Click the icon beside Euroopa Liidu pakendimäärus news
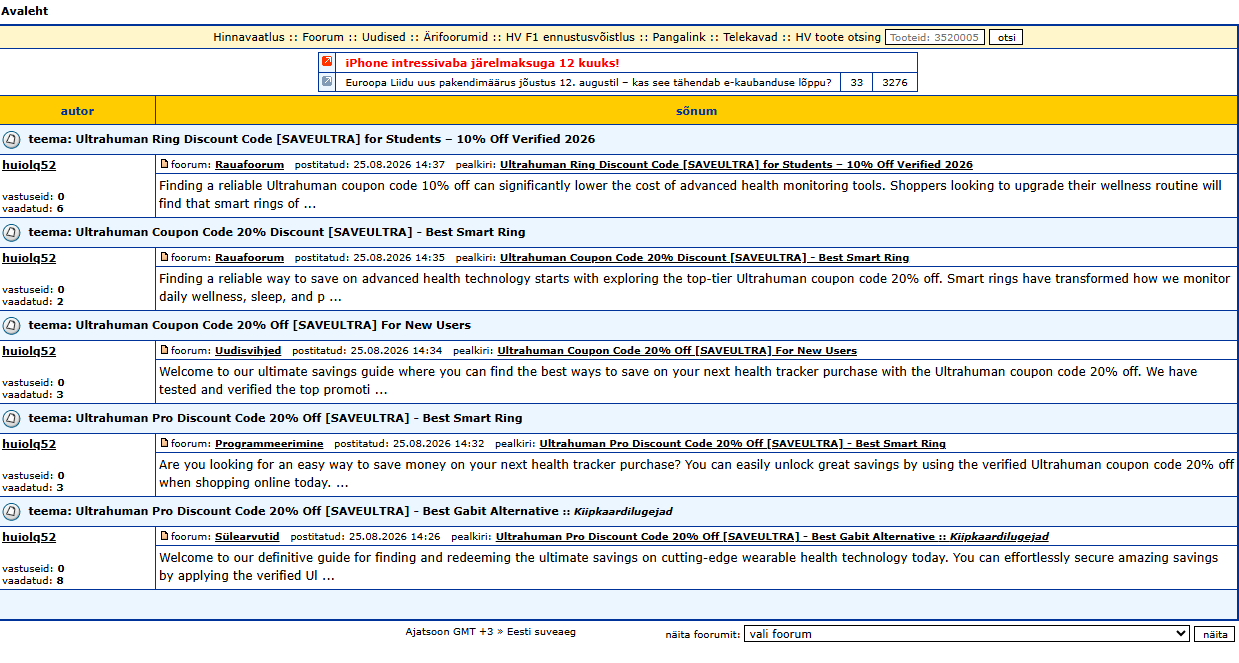Image resolution: width=1239 pixels, height=663 pixels. tap(326, 82)
